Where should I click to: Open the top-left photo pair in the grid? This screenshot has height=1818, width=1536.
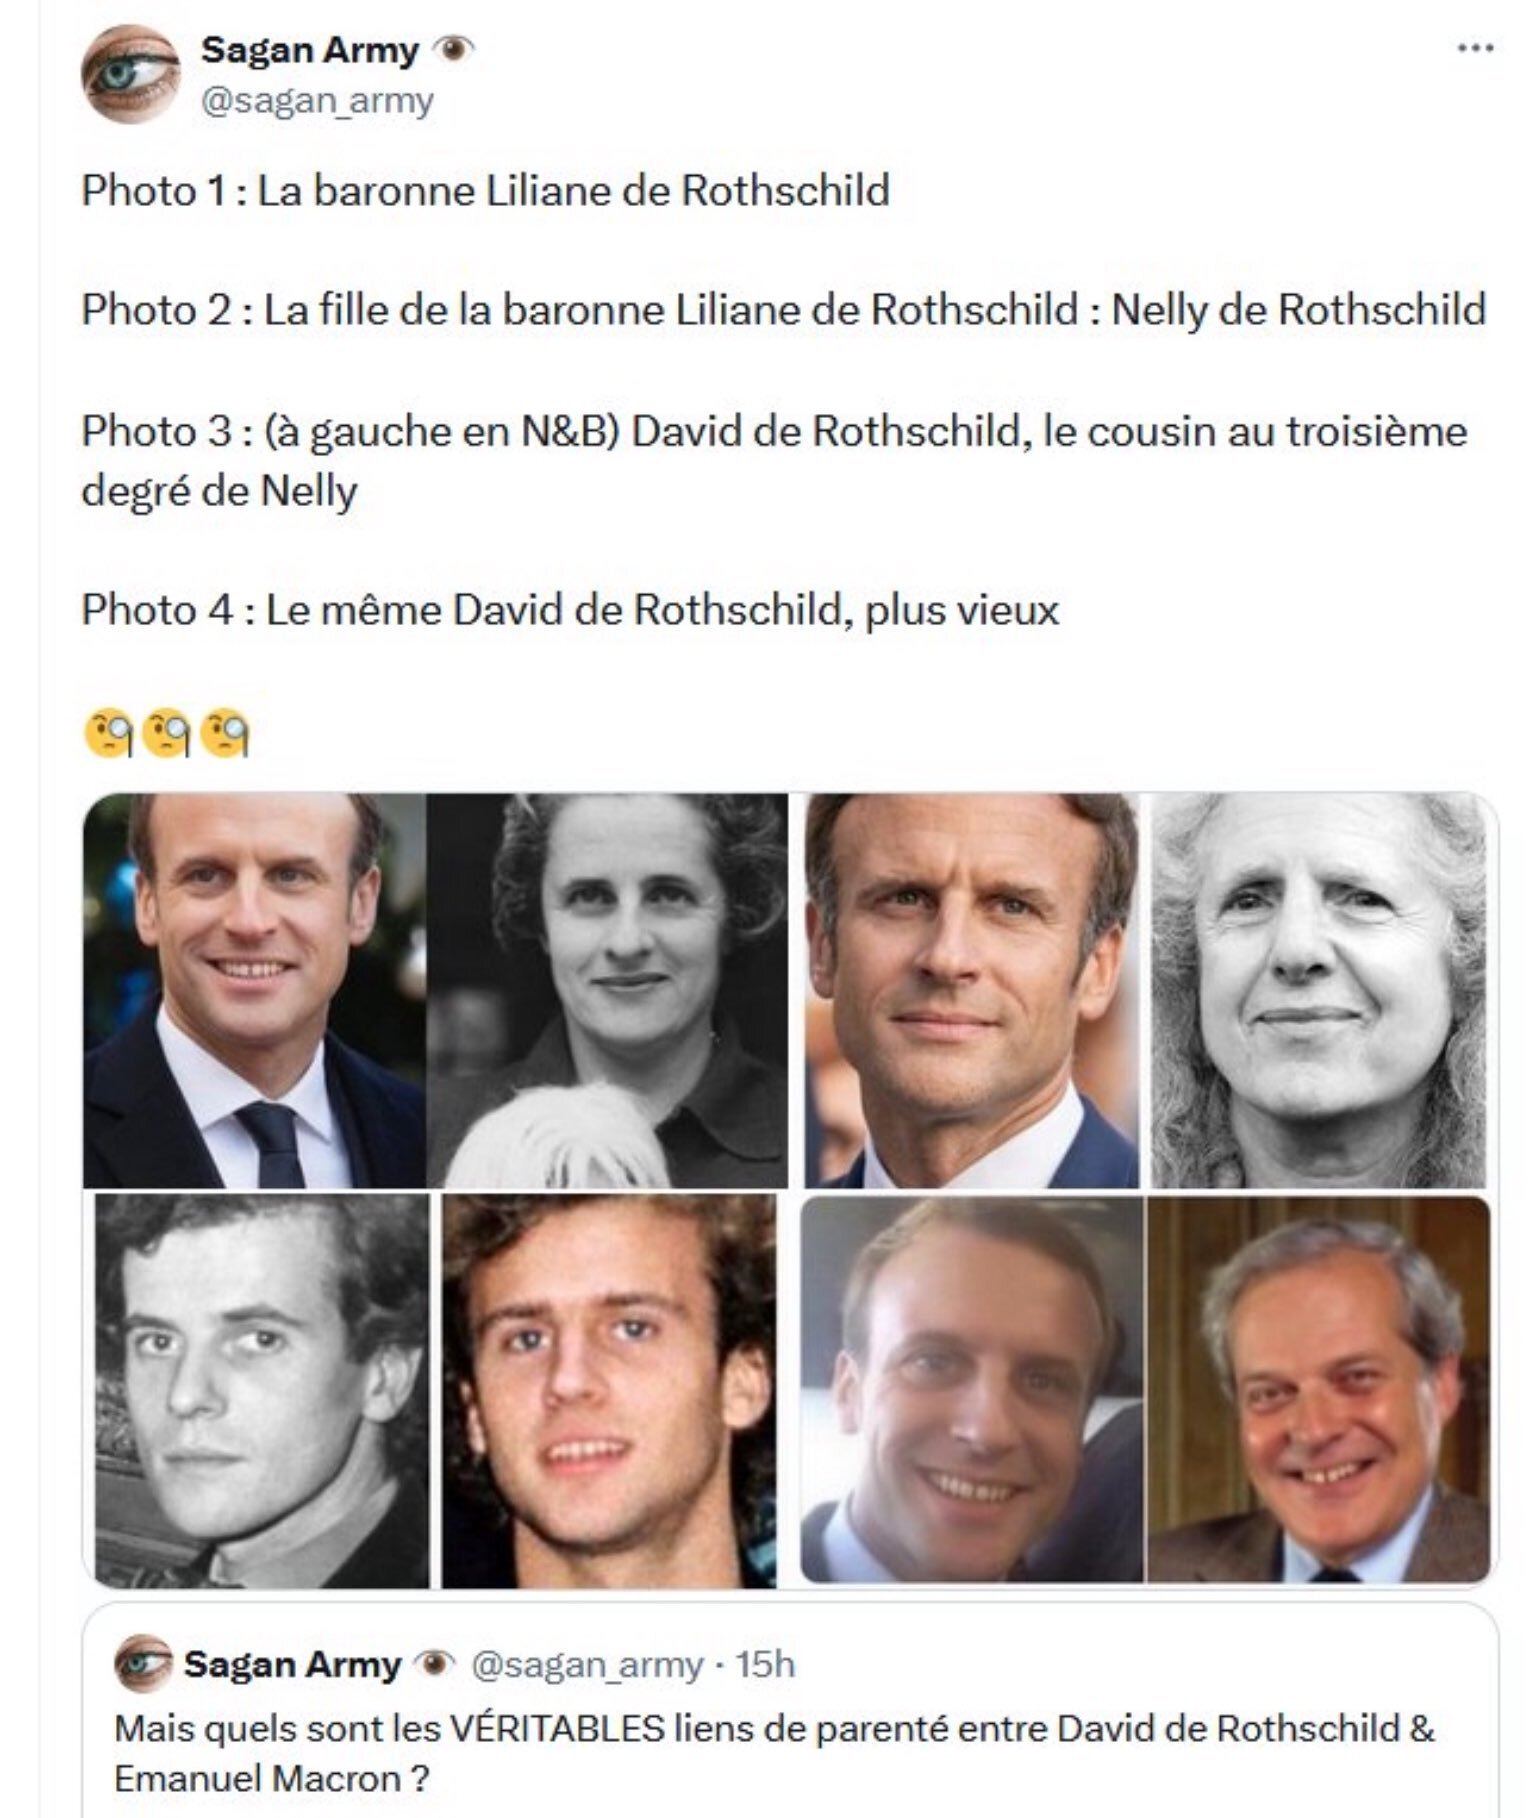[x=435, y=990]
